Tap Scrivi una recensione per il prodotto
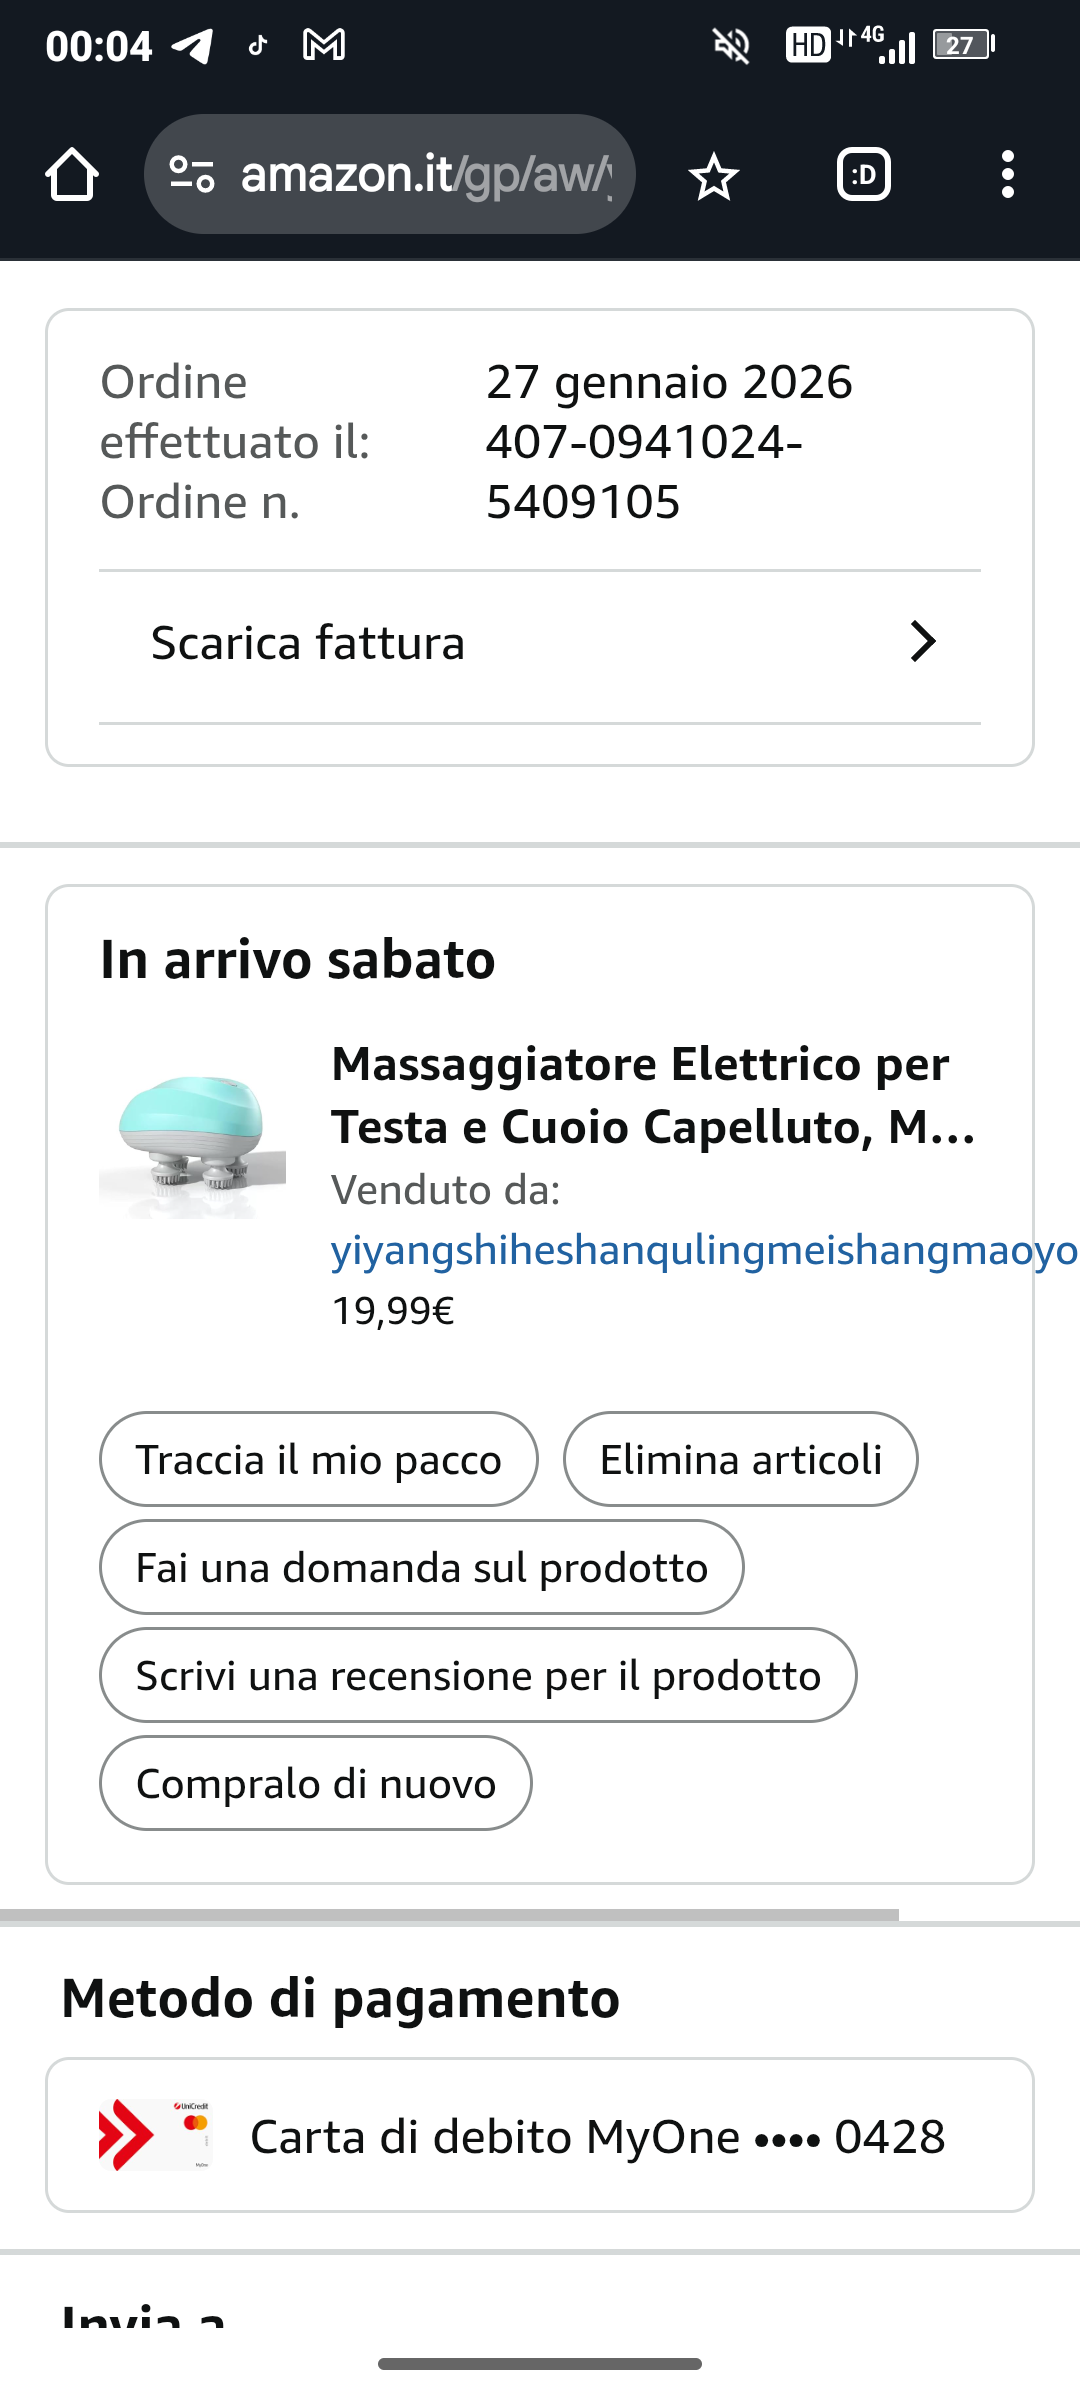Screen dimensions: 1080x2400 coord(478,1675)
